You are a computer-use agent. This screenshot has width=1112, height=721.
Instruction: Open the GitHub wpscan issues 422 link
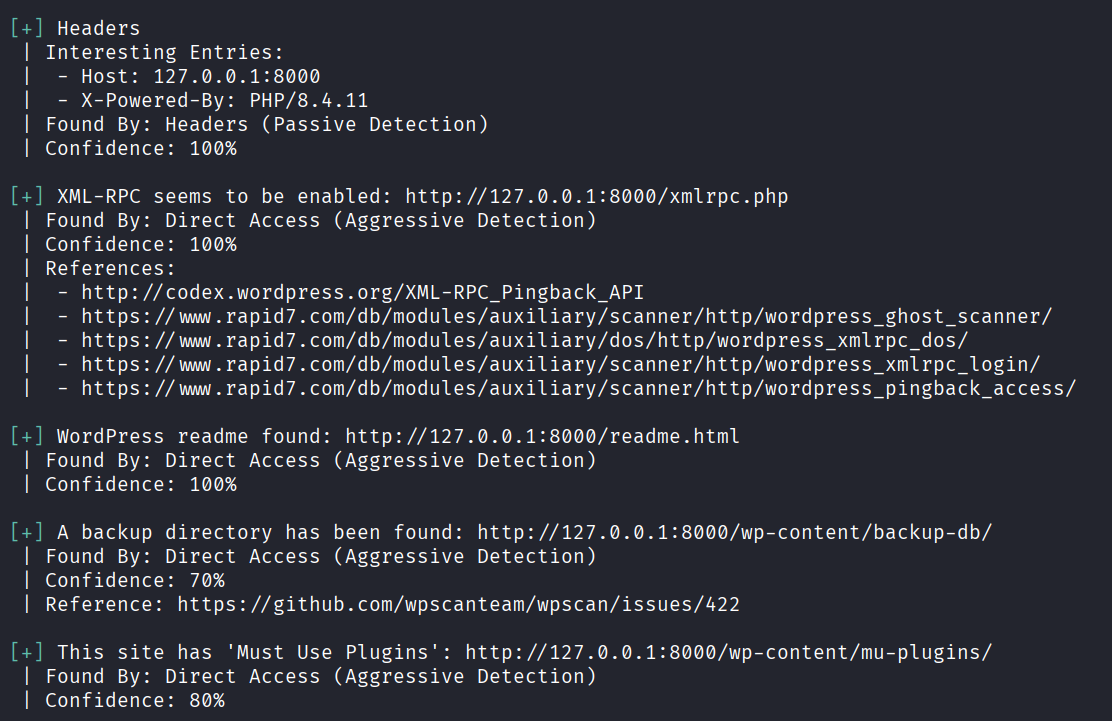pos(458,604)
